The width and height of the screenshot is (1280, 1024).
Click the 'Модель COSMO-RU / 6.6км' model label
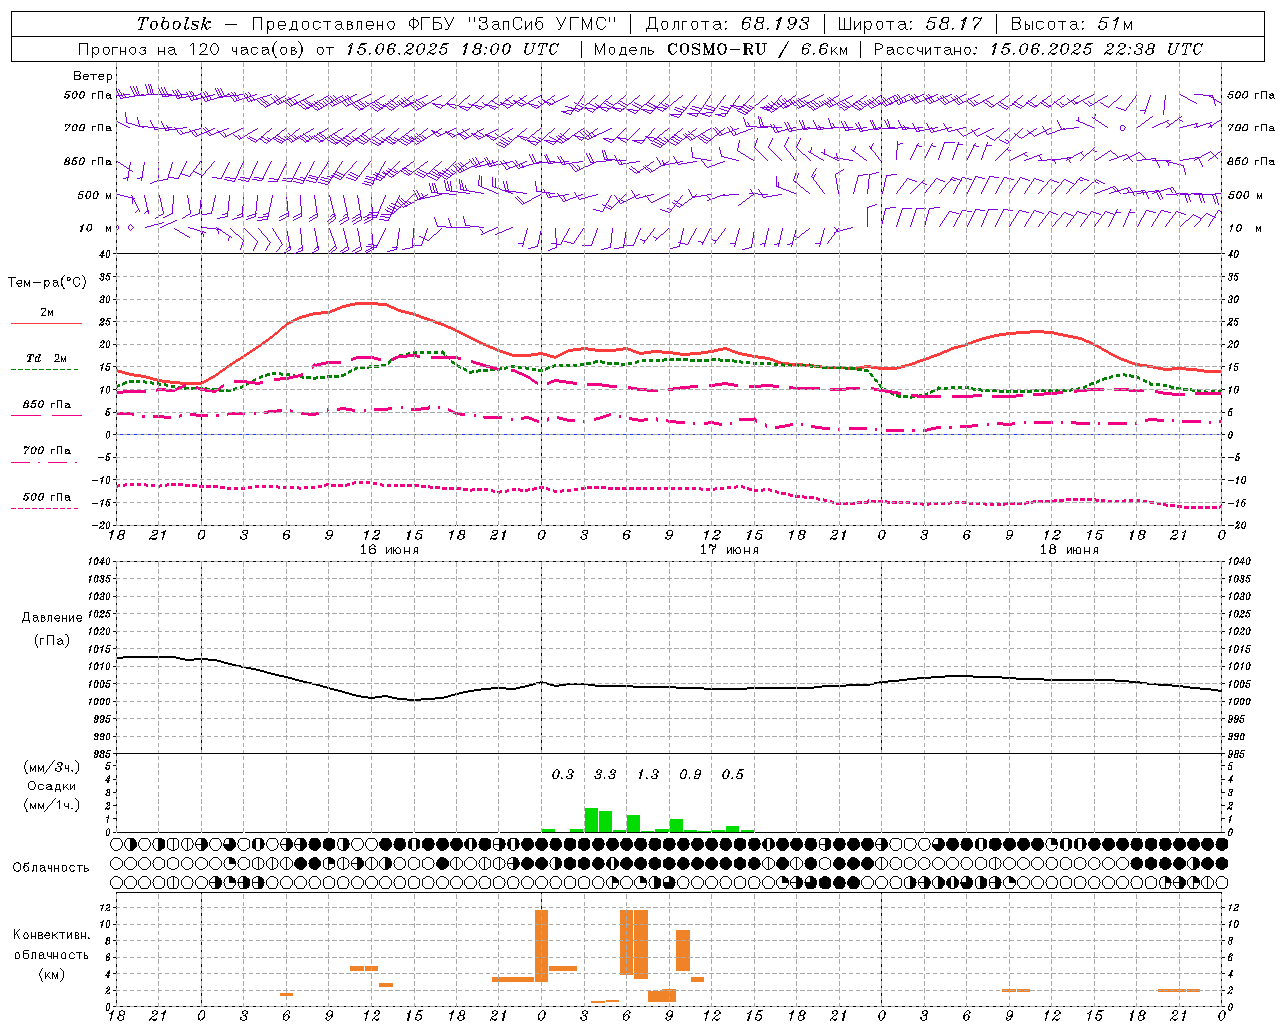tap(720, 49)
